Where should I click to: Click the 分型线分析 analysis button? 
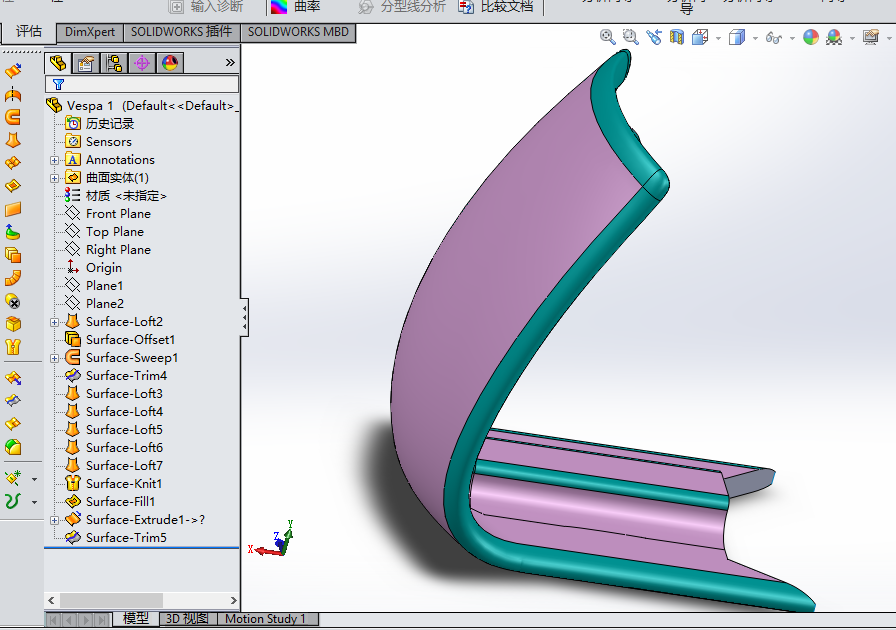(402, 7)
